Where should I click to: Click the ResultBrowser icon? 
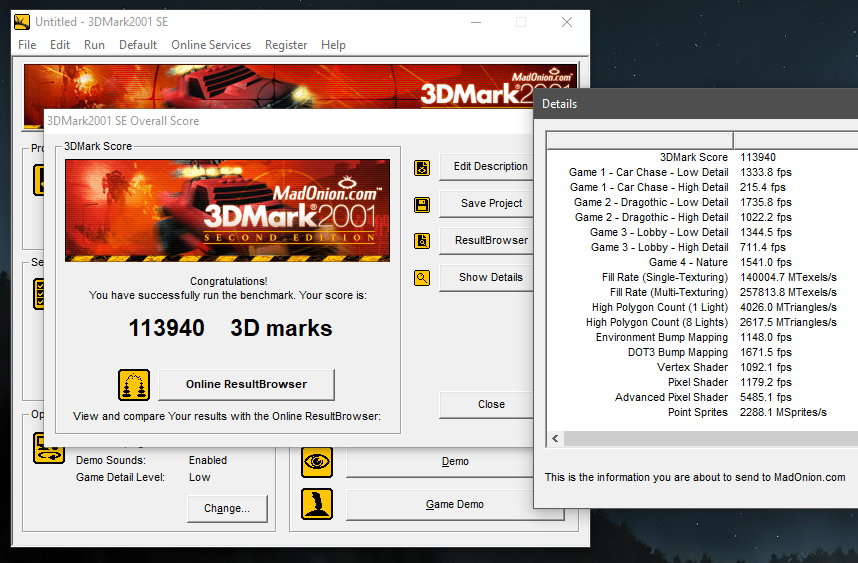tap(422, 241)
